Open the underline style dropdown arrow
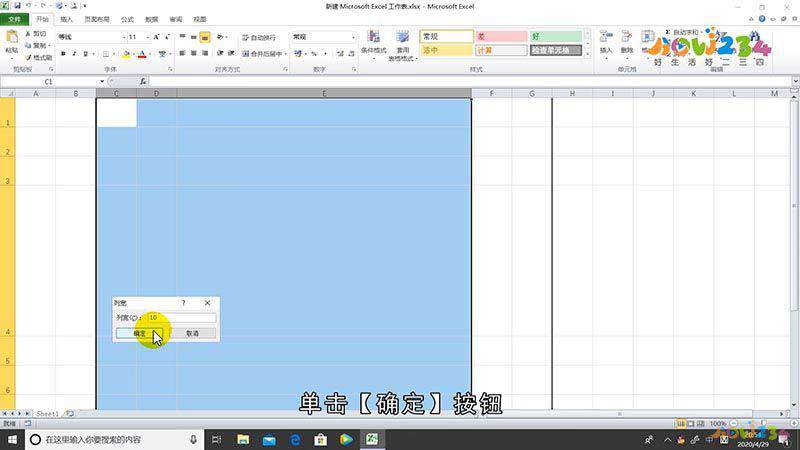 click(93, 54)
